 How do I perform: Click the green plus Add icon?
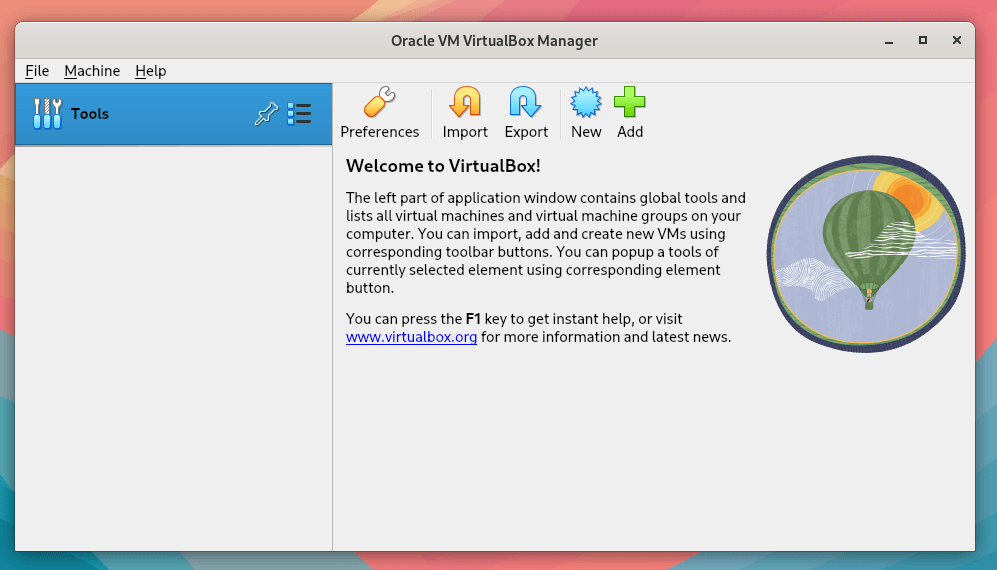pyautogui.click(x=629, y=102)
